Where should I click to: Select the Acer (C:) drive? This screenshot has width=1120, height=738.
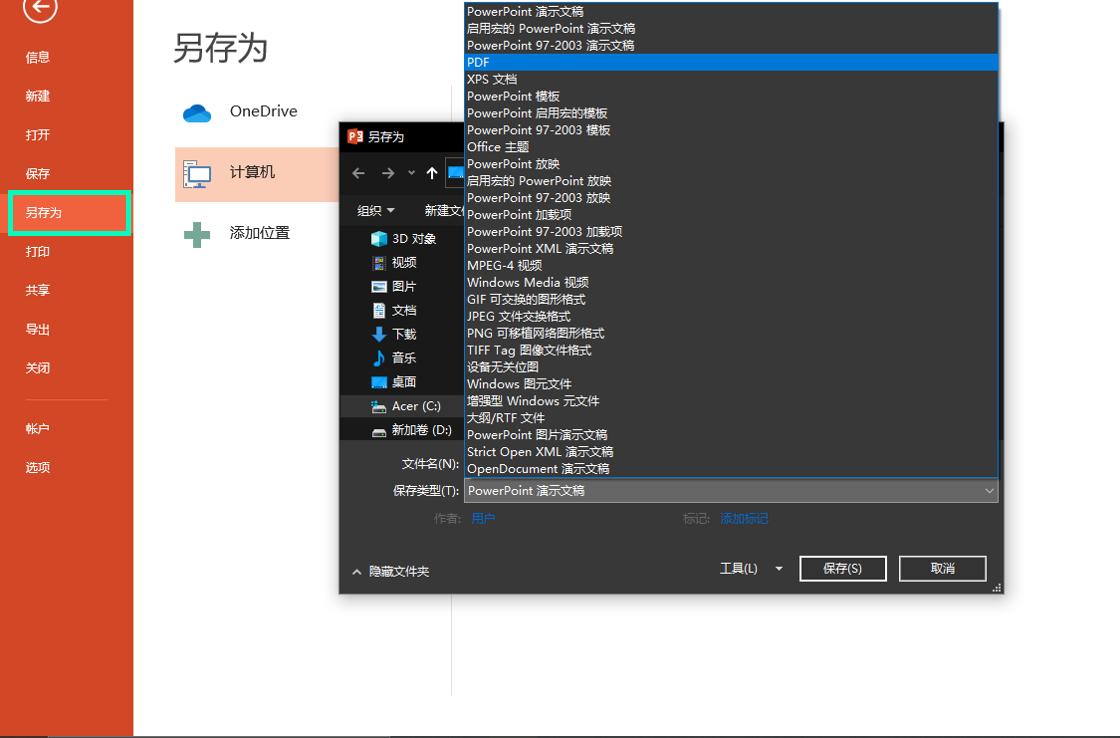[409, 406]
